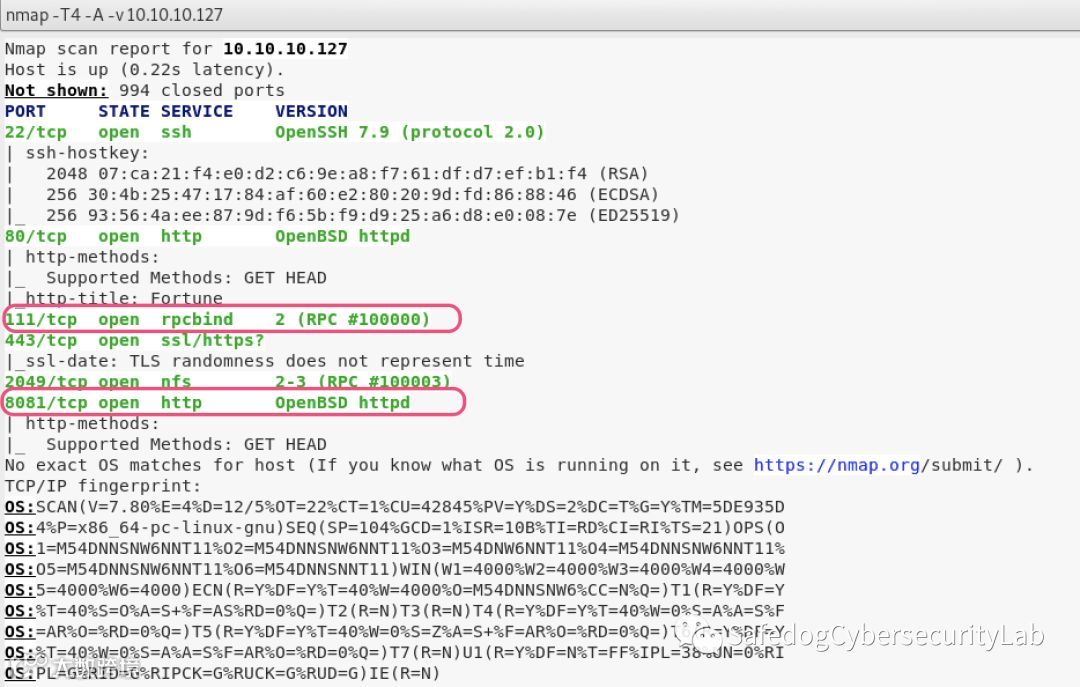Click the PORT STATE SERVICE VERSION header row
This screenshot has height=687, width=1080.
(x=176, y=111)
